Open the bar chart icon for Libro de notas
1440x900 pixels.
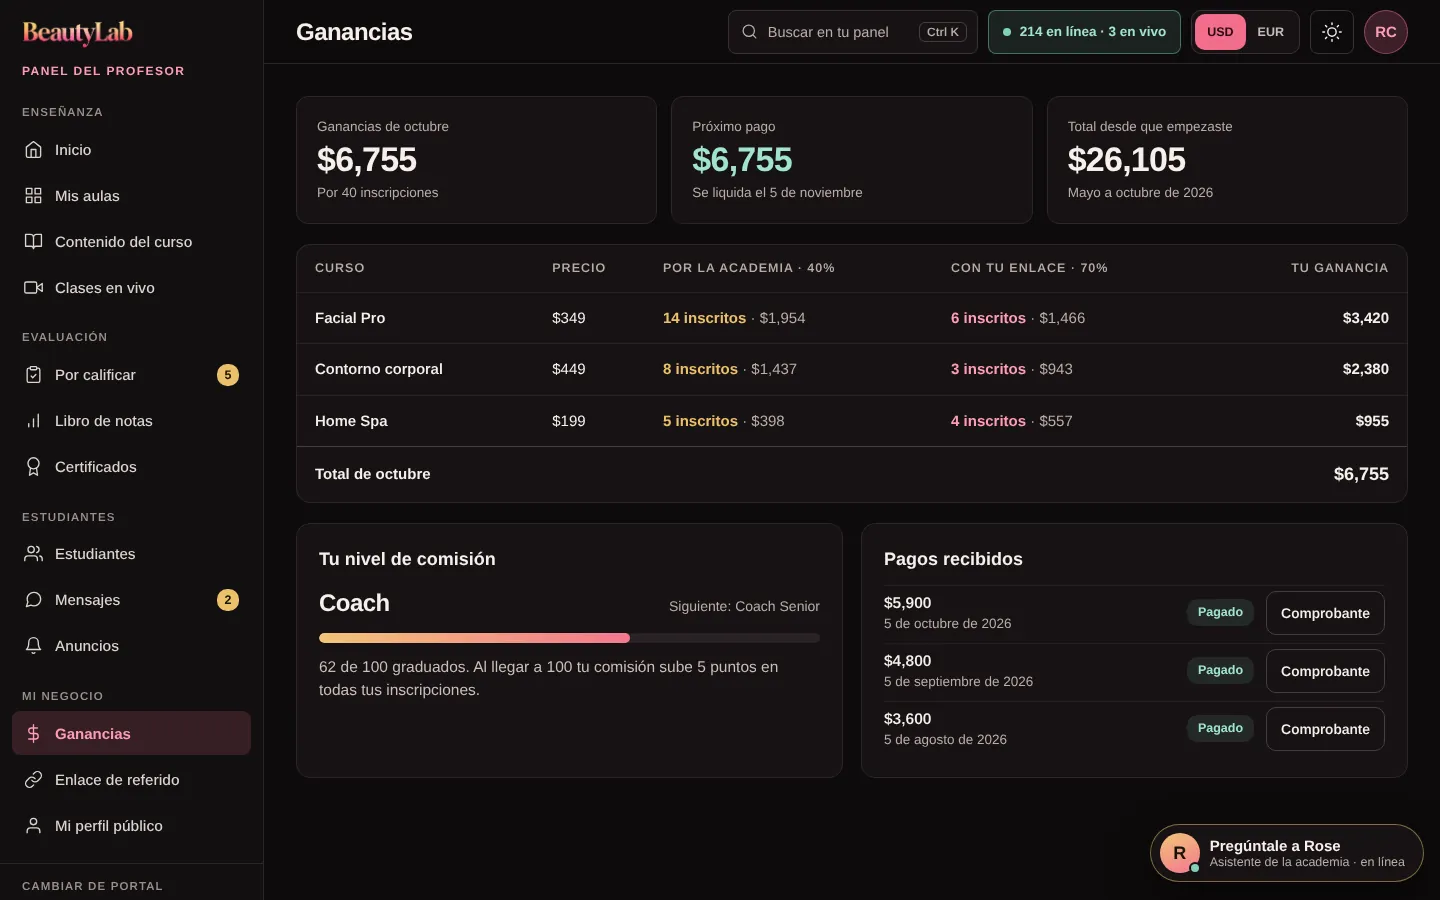(x=33, y=421)
